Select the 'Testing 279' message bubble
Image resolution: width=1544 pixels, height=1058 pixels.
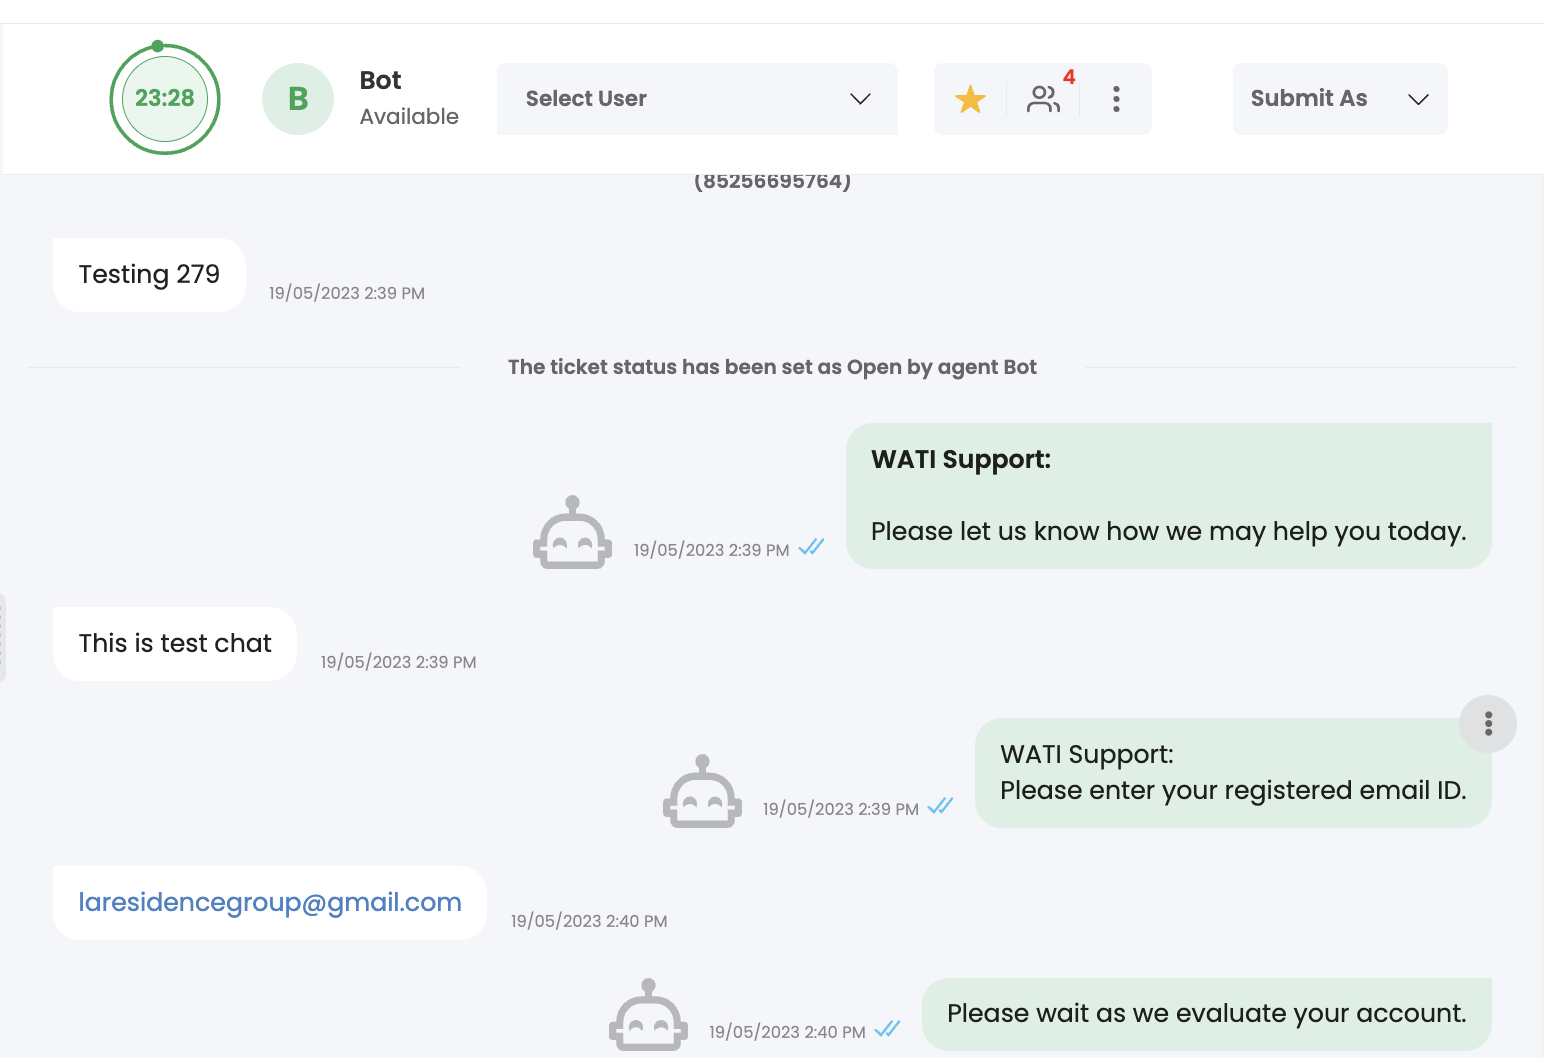tap(149, 275)
